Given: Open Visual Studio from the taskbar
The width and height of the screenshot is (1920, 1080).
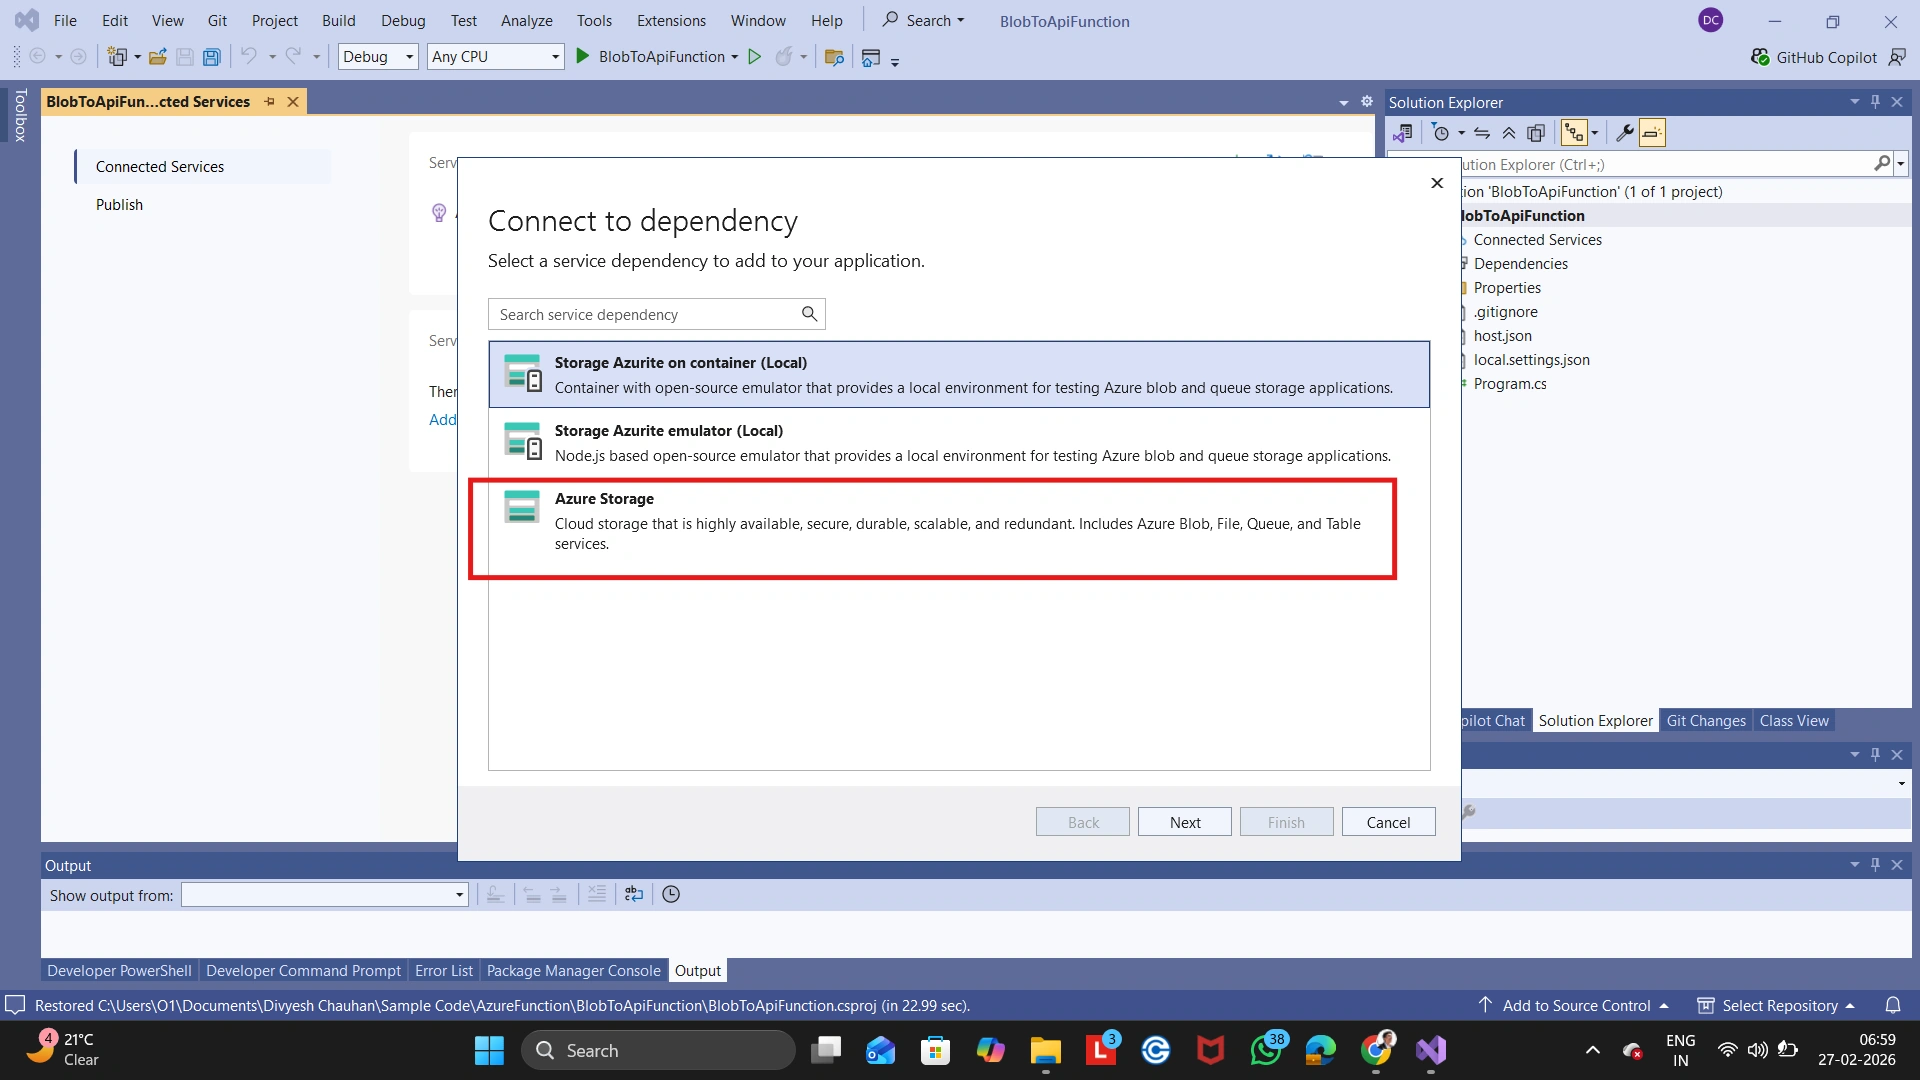Looking at the screenshot, I should [1431, 1050].
